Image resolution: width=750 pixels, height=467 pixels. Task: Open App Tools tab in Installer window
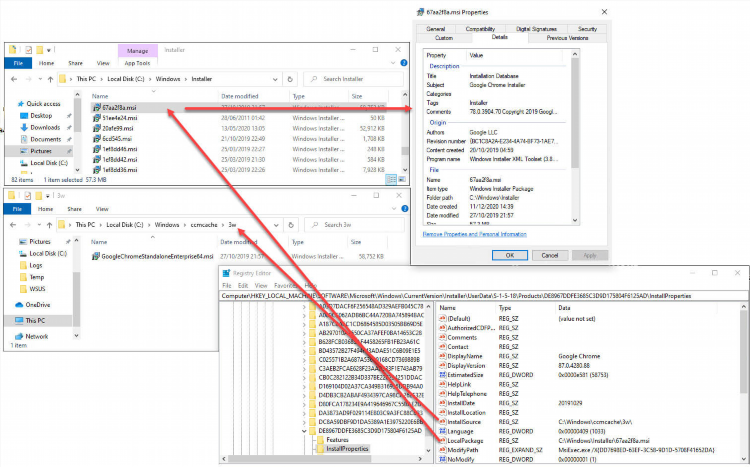[137, 63]
